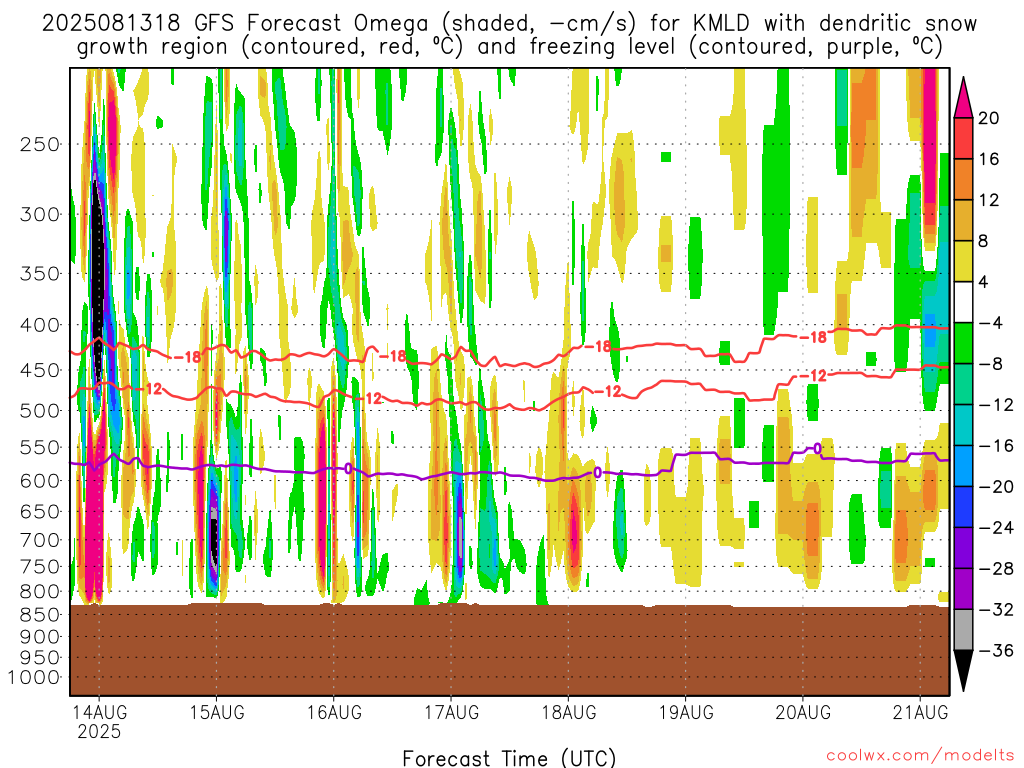Click the red colorbar swatch between 16 and 20

[963, 138]
